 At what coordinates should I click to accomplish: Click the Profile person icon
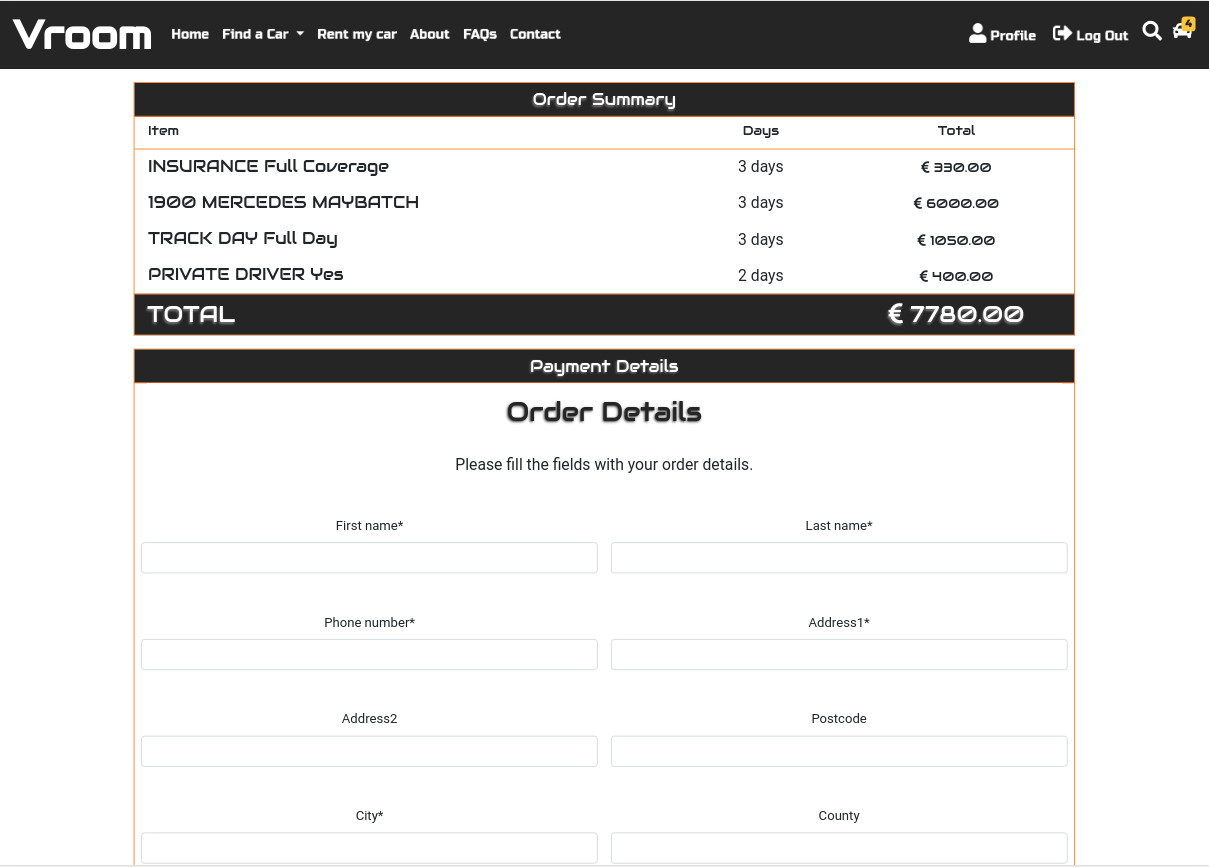point(976,33)
